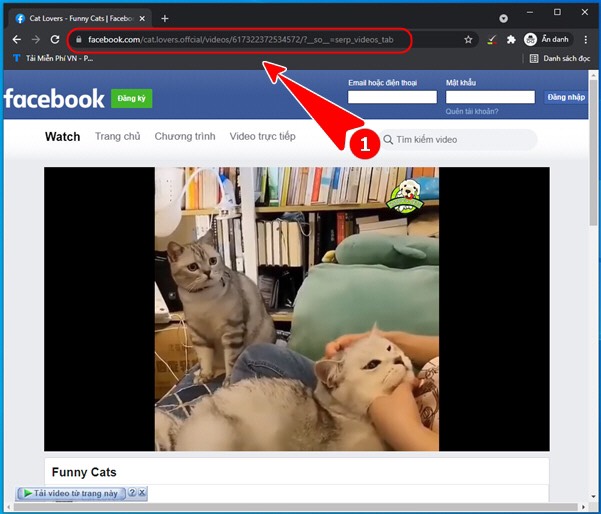Select the Cat Lovers - Funny Cats browser tab
601x514 pixels.
[82, 18]
